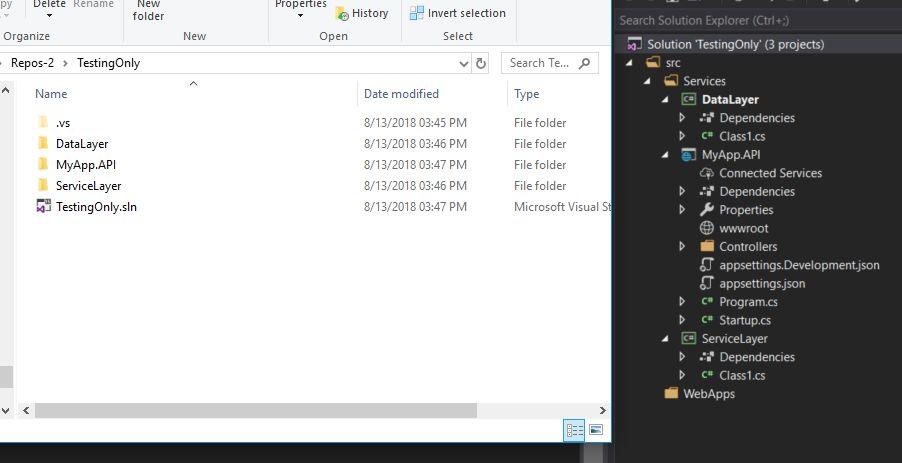Click the horizontal scrollbar left arrow

click(25, 410)
